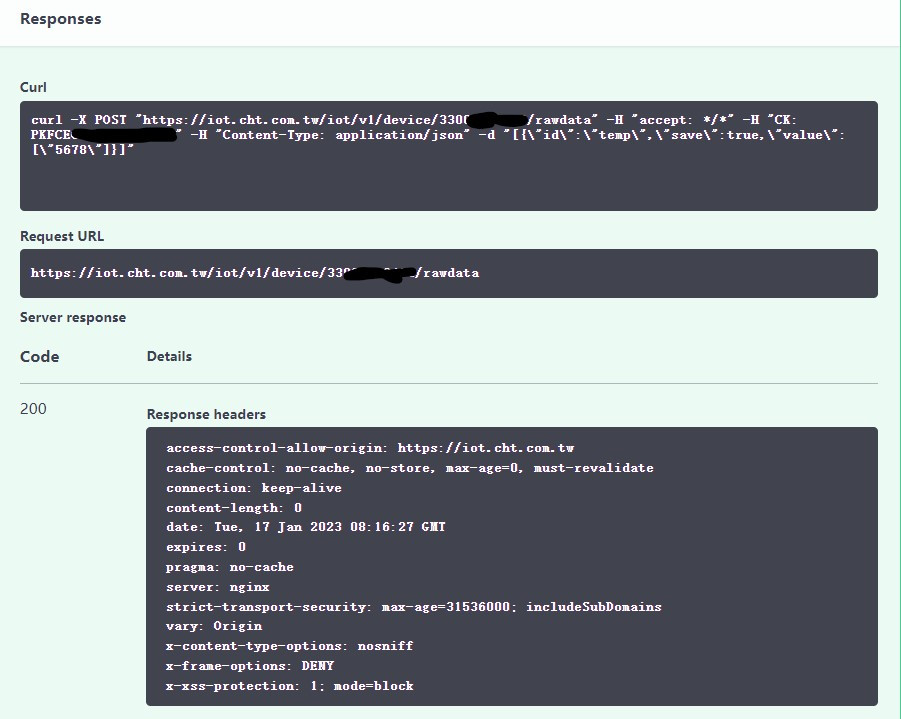Click the Details column header
This screenshot has width=901, height=719.
(x=170, y=356)
